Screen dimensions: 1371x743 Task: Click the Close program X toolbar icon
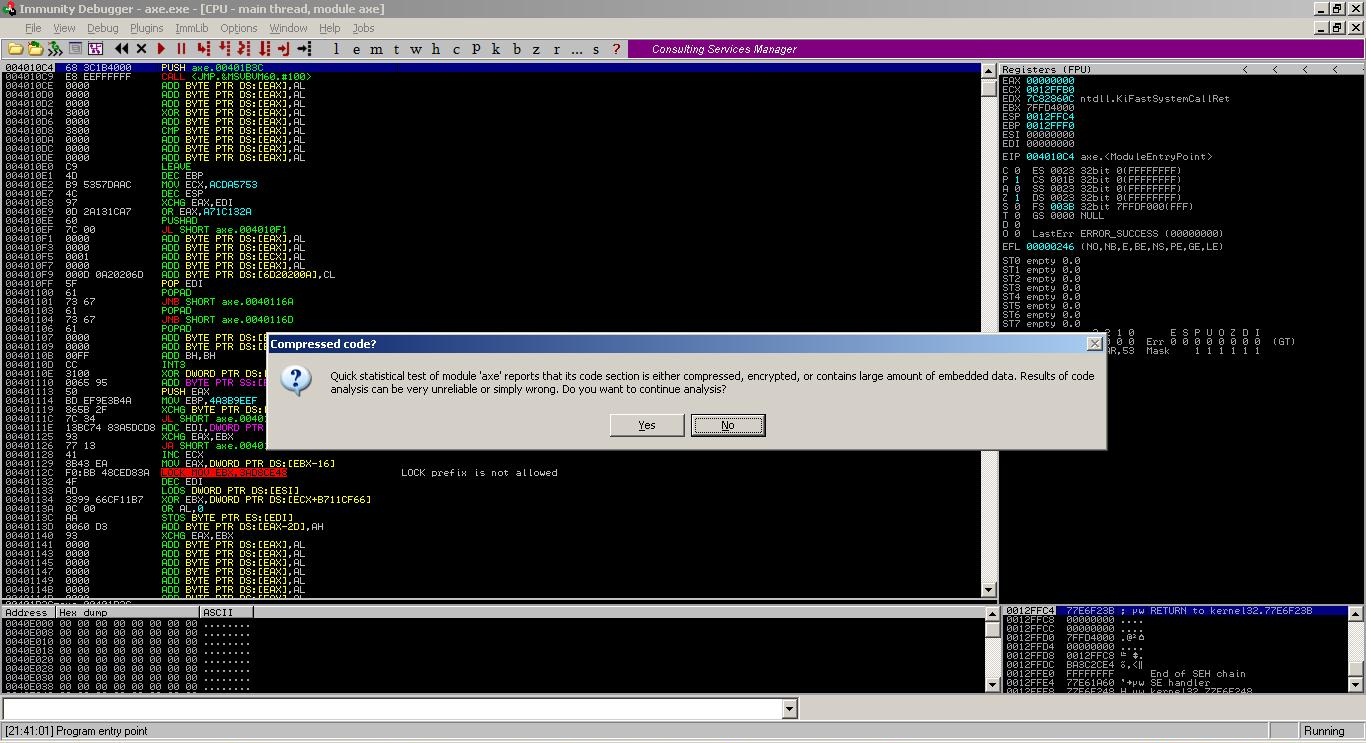point(141,48)
